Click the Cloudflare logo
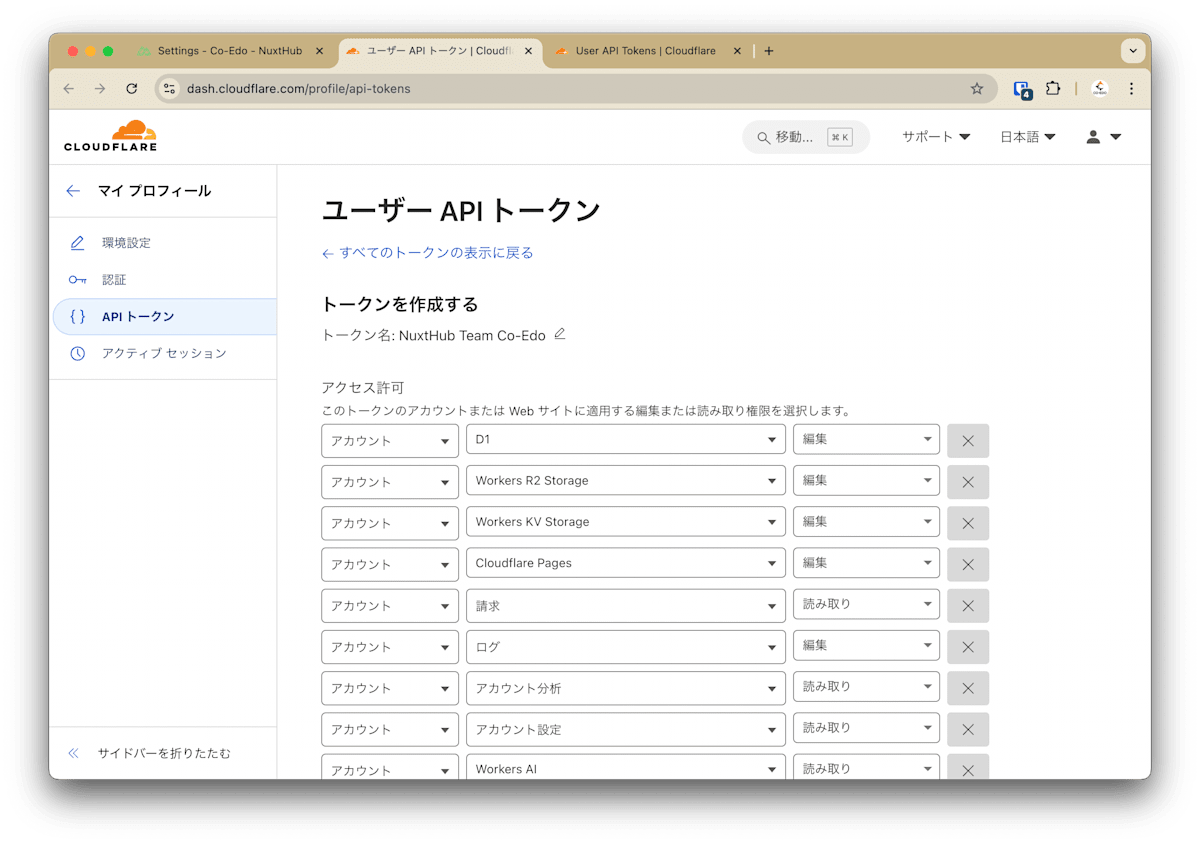1200x844 pixels. click(110, 136)
